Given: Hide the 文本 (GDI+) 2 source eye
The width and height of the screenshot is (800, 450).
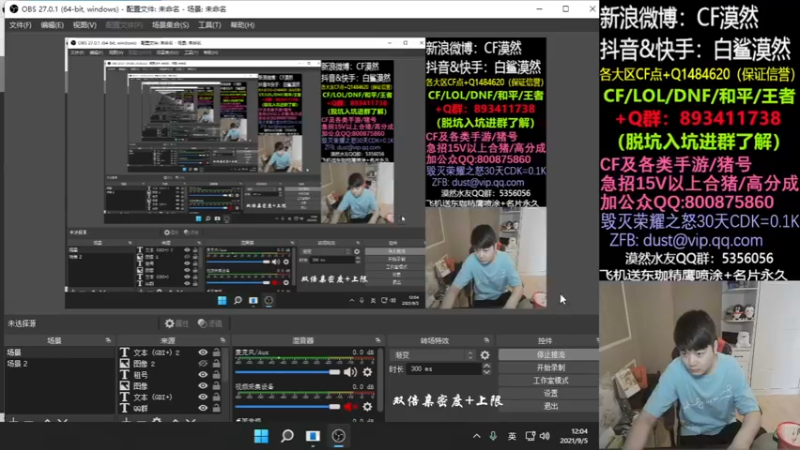Looking at the screenshot, I should 203,353.
